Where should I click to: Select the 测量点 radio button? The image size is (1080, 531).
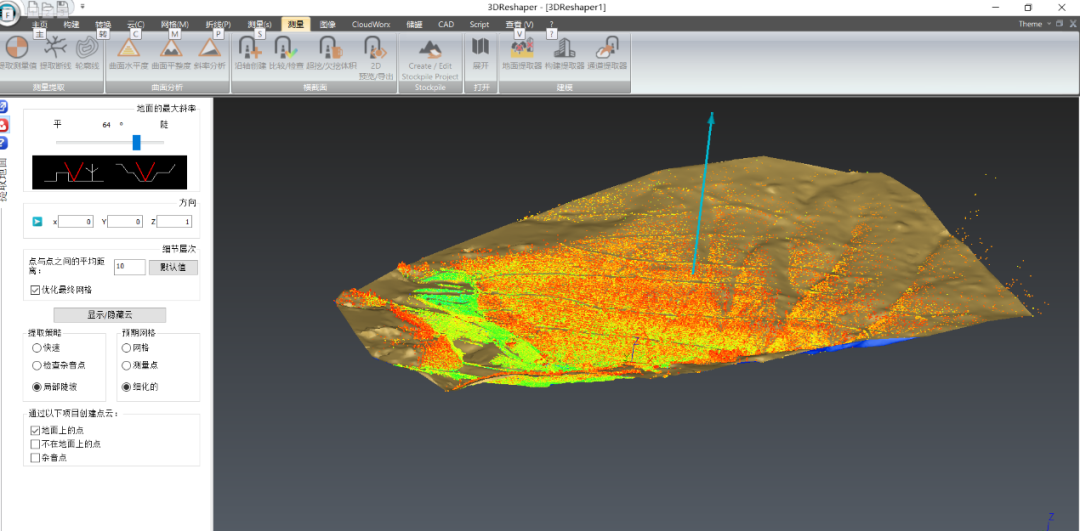pos(126,366)
